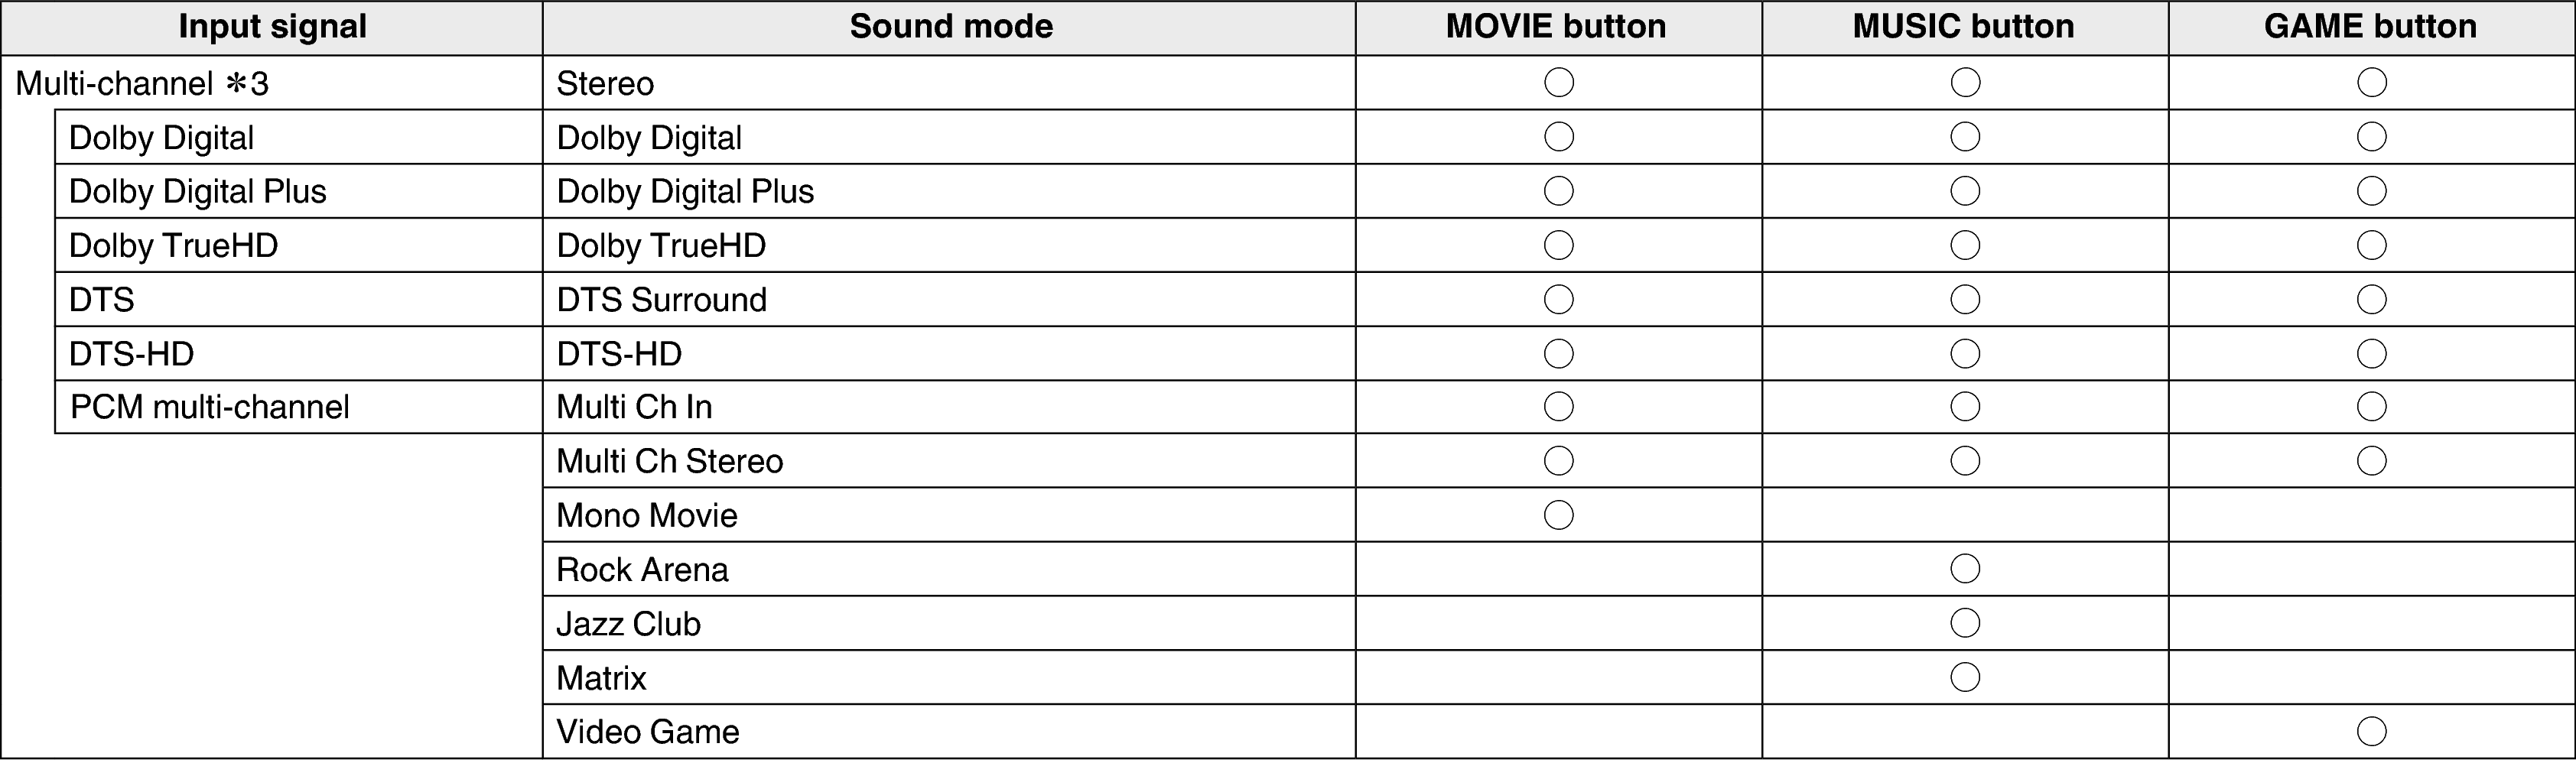
Task: Click Multi Ch Stereo circle under MOVIE
Action: pos(1558,461)
